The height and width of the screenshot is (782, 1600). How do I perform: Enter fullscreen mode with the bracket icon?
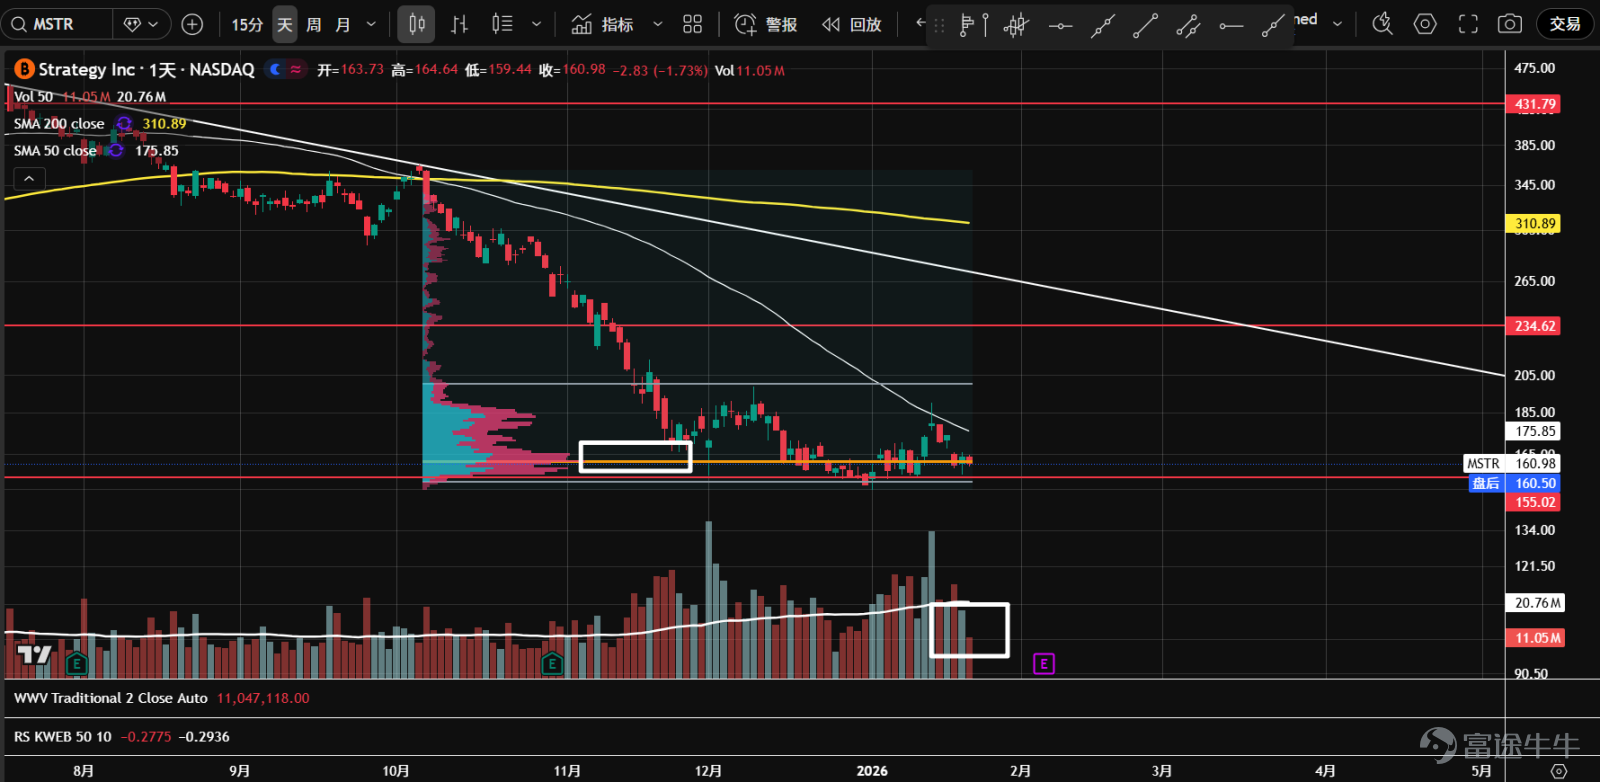(x=1468, y=24)
